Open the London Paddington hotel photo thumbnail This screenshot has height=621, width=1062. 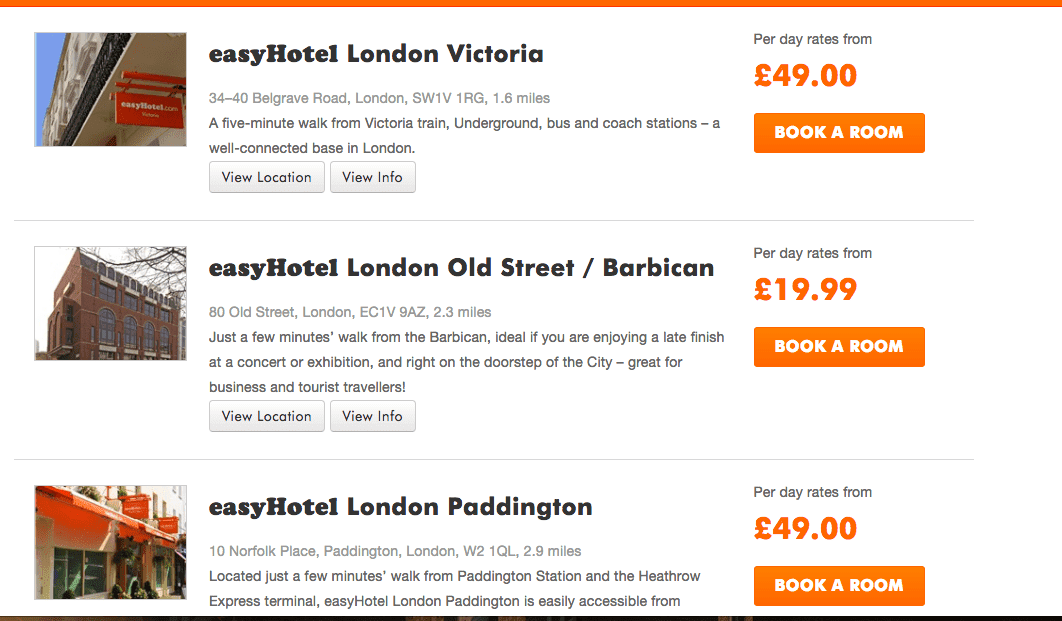pos(110,542)
